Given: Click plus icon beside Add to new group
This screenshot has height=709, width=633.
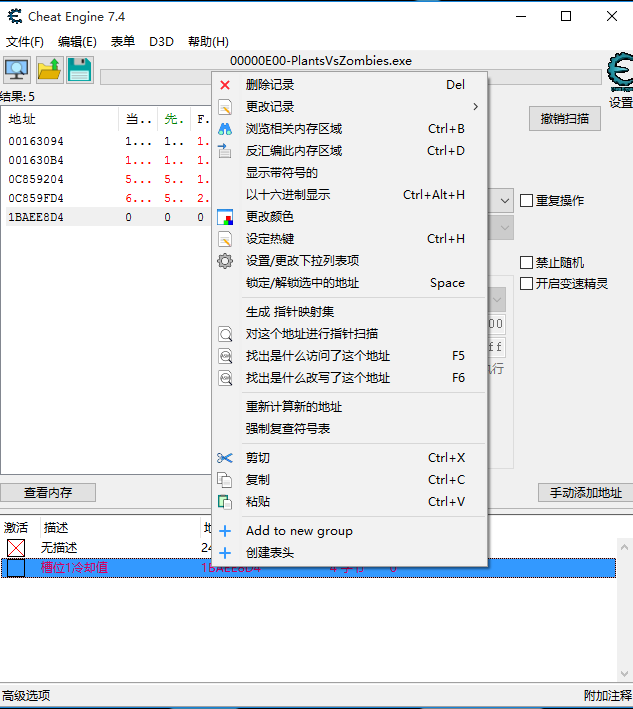Looking at the screenshot, I should (x=225, y=531).
